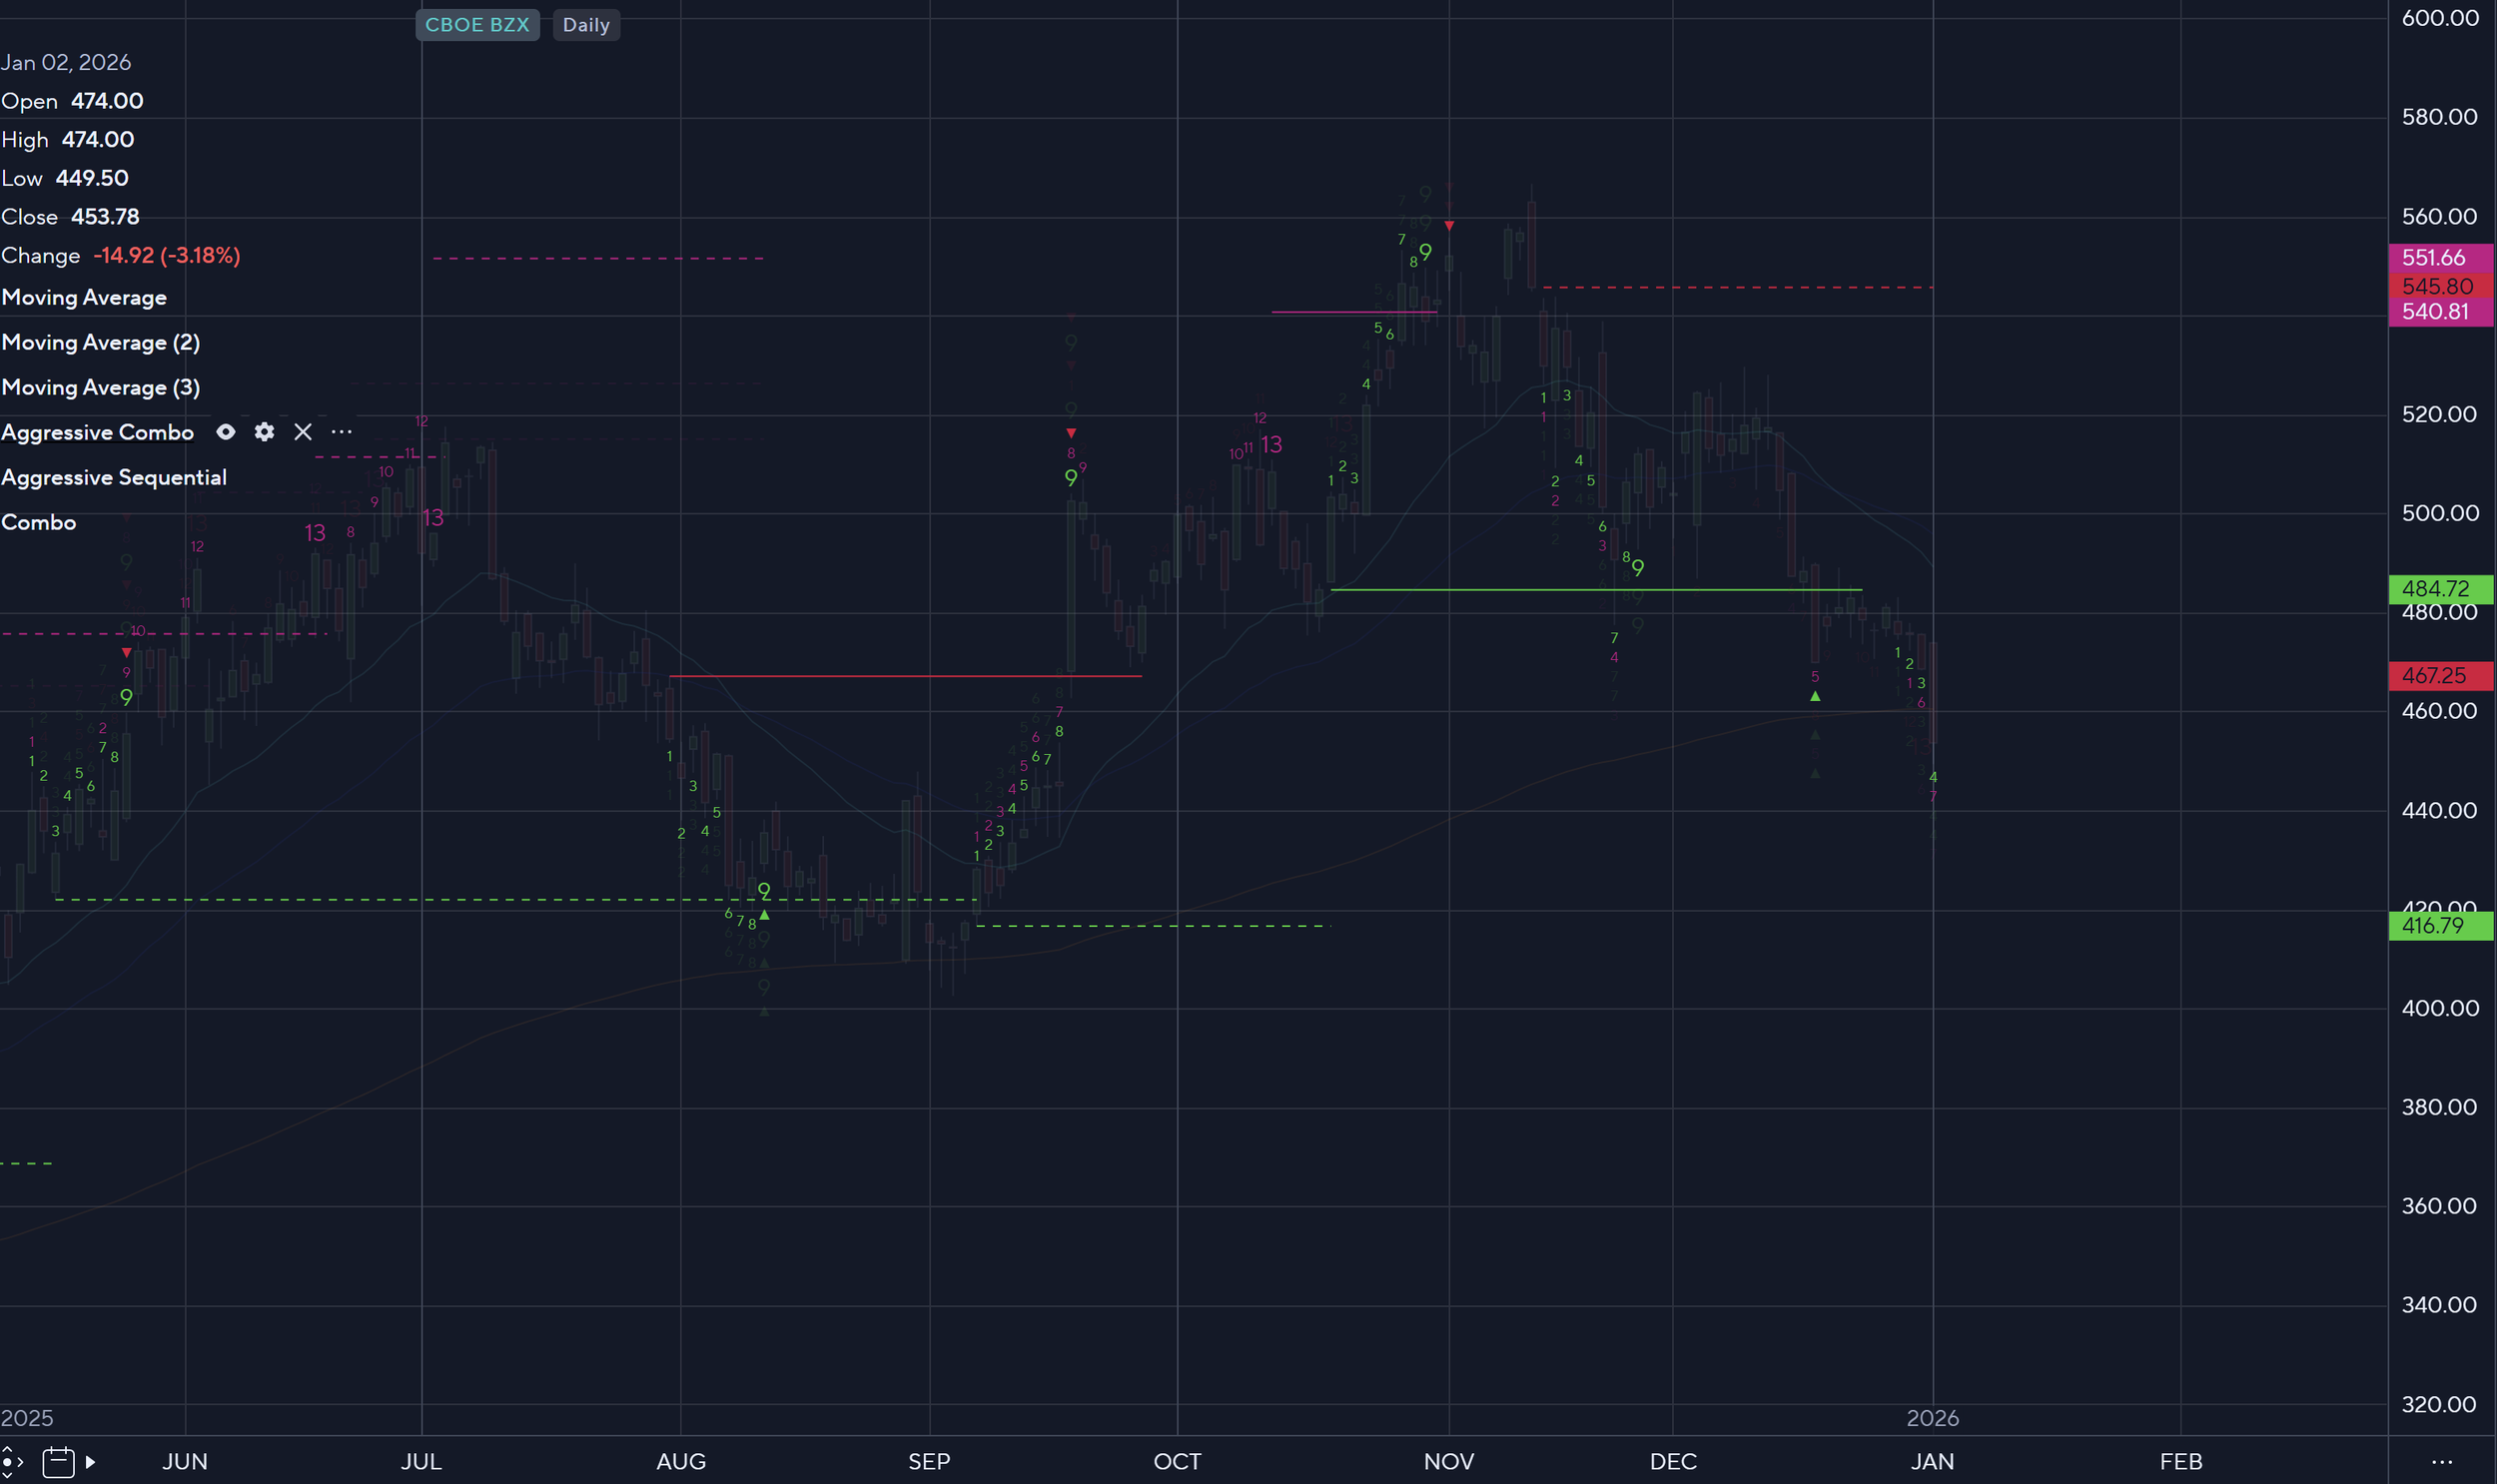
Task: Click the play arrow beside the calendar icon
Action: 92,1462
